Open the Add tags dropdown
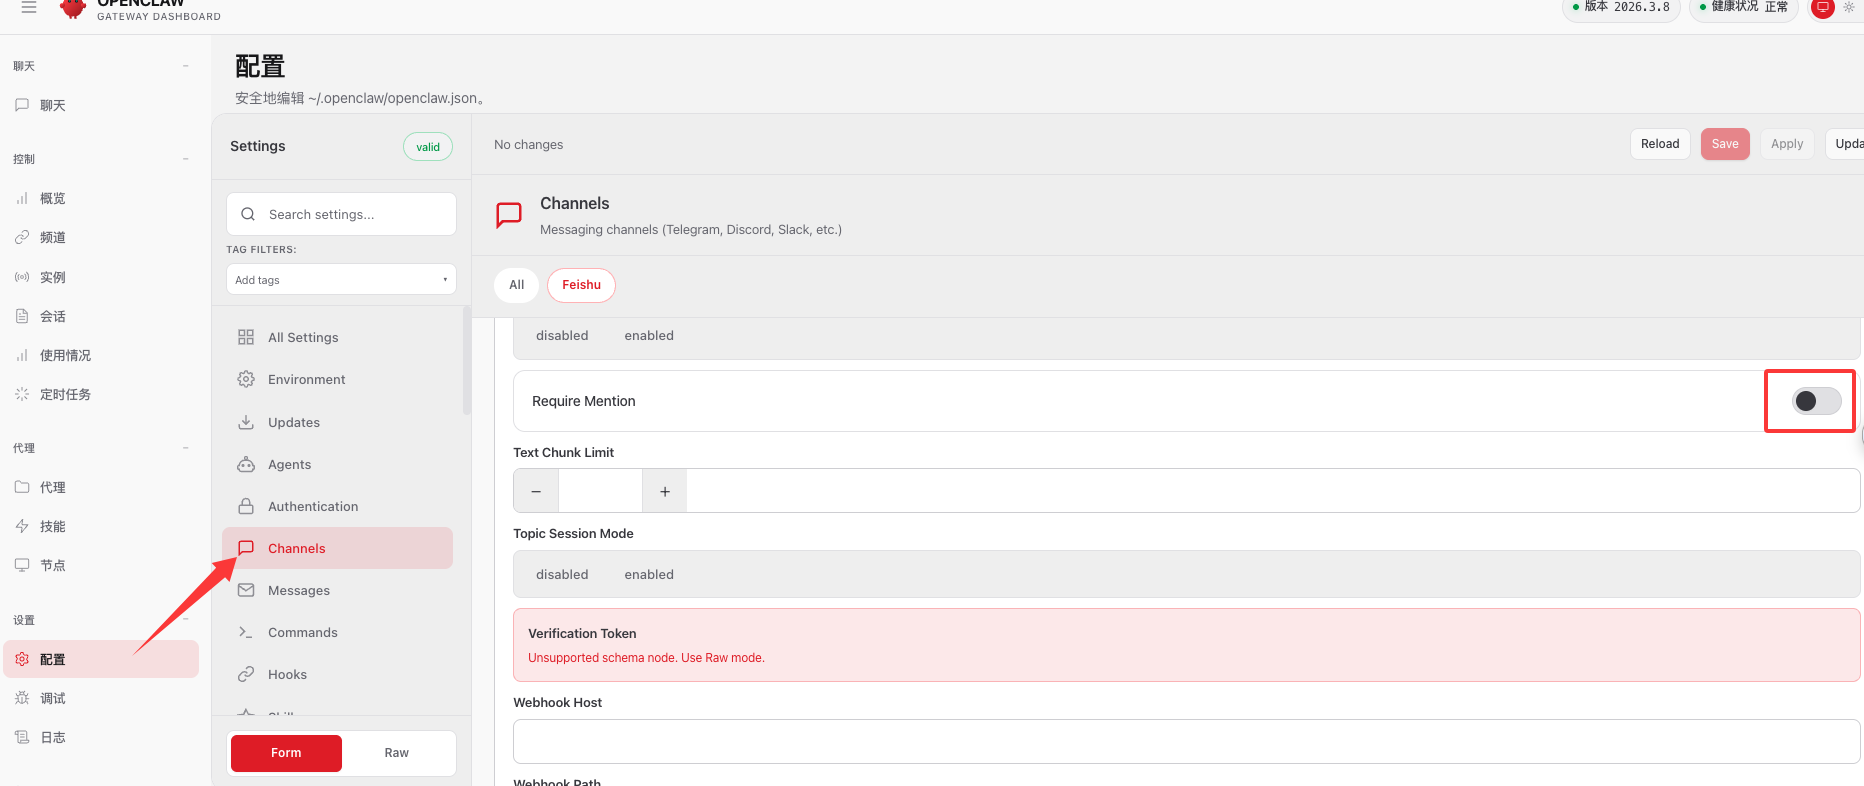Image resolution: width=1864 pixels, height=786 pixels. [341, 279]
